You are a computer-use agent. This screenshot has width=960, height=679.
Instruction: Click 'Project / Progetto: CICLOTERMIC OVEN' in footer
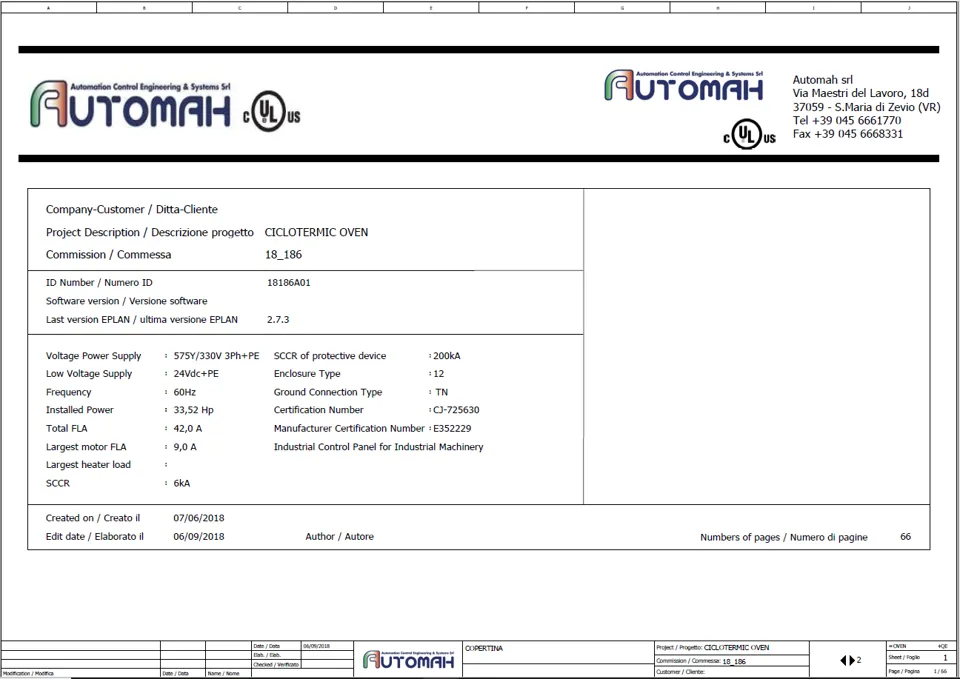point(713,647)
